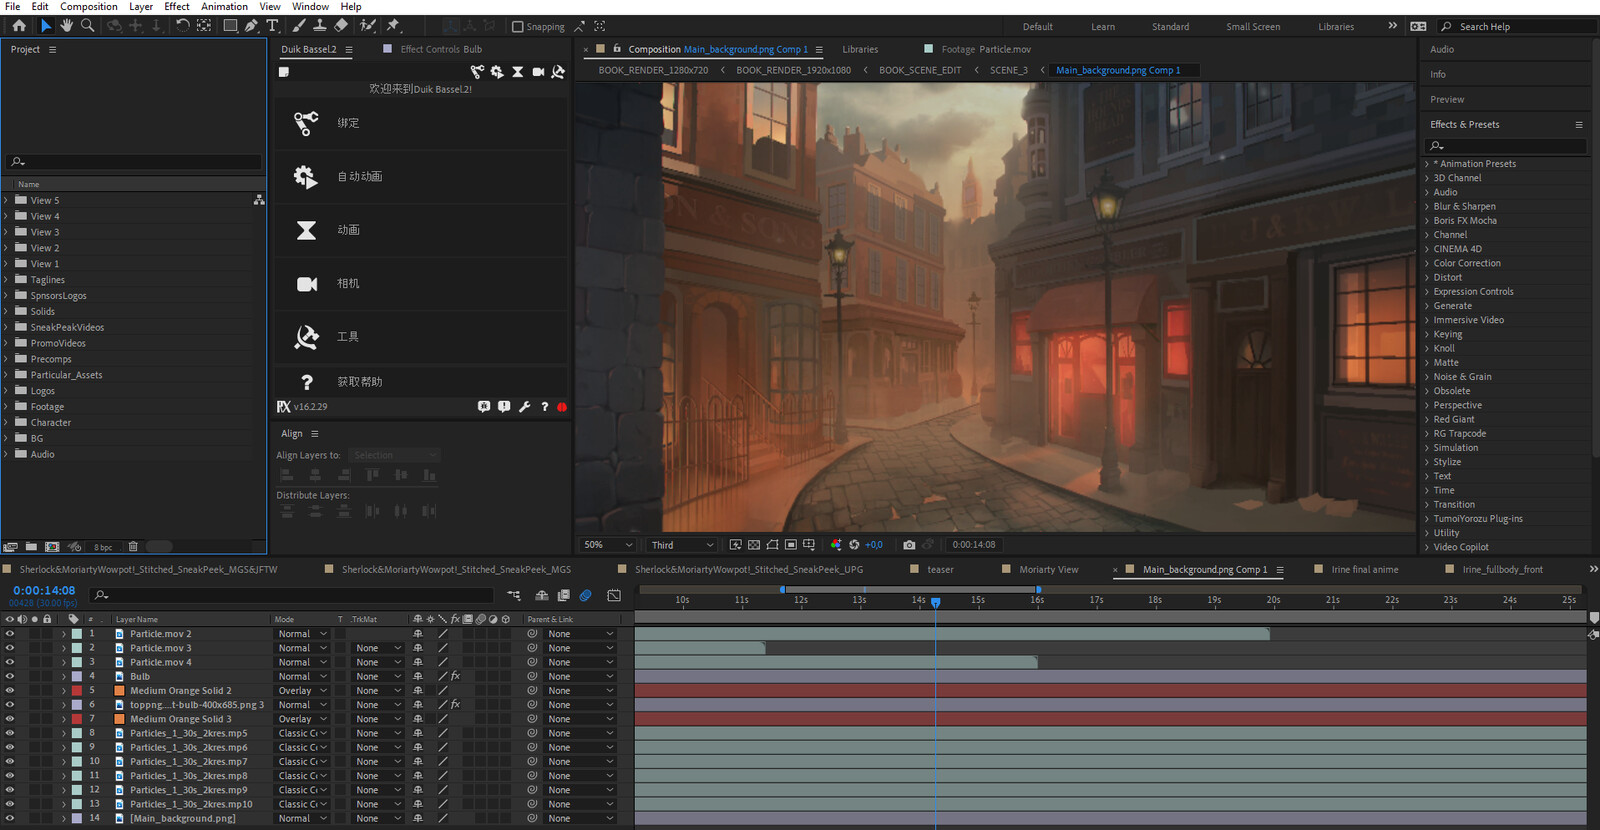Open the Composition menu
Image resolution: width=1600 pixels, height=830 pixels.
(89, 6)
